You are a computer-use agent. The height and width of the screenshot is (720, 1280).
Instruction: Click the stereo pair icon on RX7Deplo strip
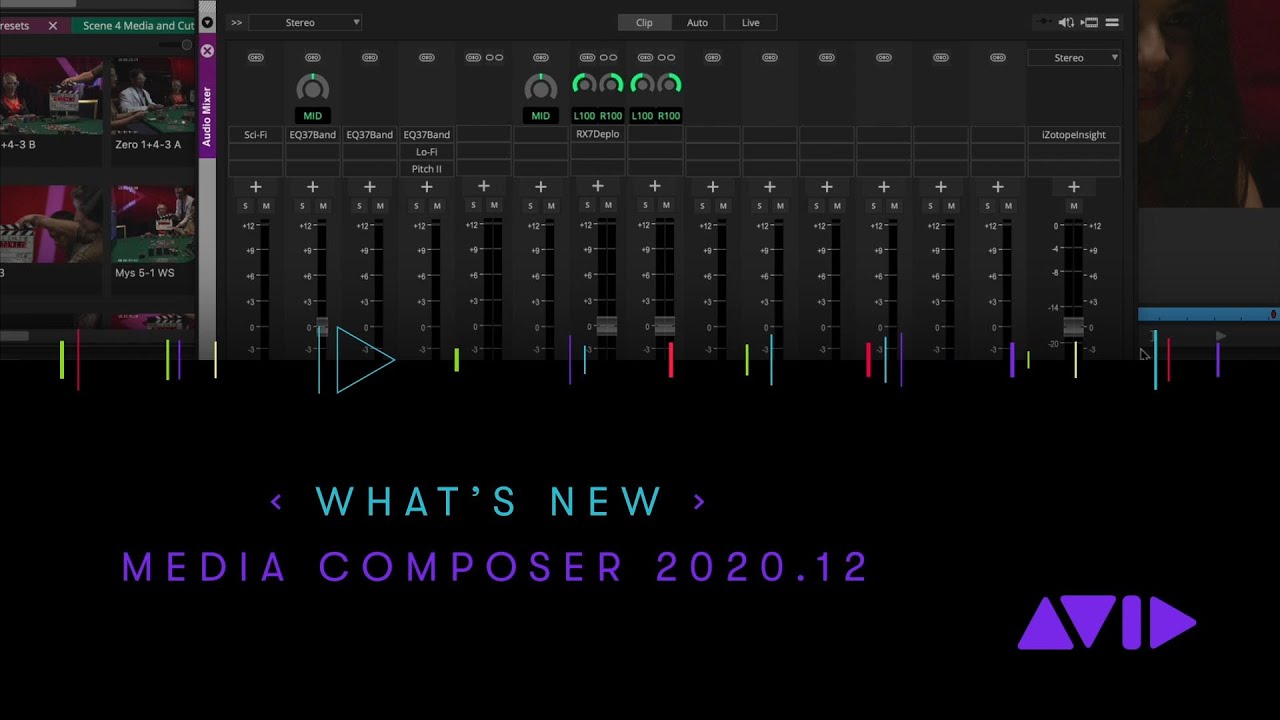608,58
